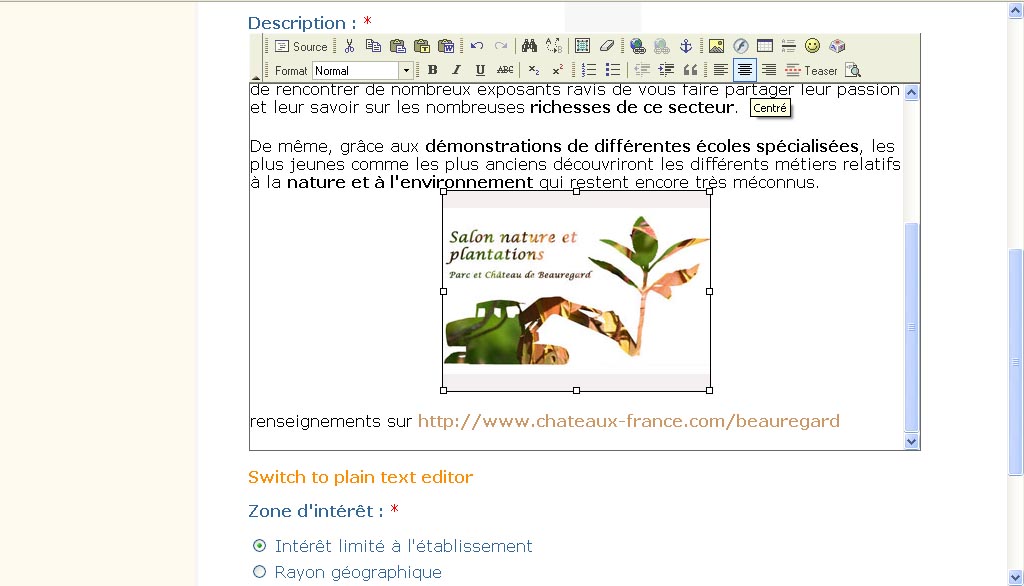The image size is (1024, 586).
Task: Click the bold text "richesses de ce secteur"
Action: pos(632,107)
